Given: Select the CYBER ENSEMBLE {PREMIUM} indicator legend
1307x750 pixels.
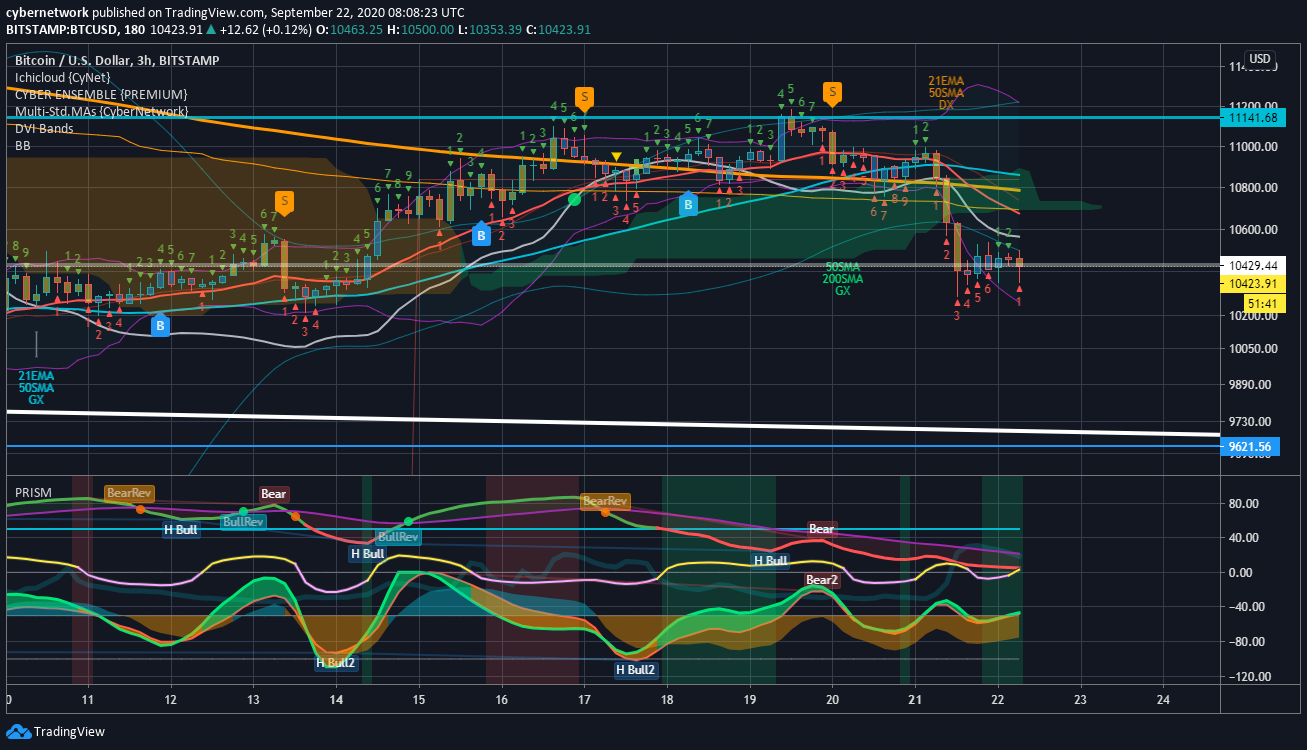Looking at the screenshot, I should coord(101,95).
